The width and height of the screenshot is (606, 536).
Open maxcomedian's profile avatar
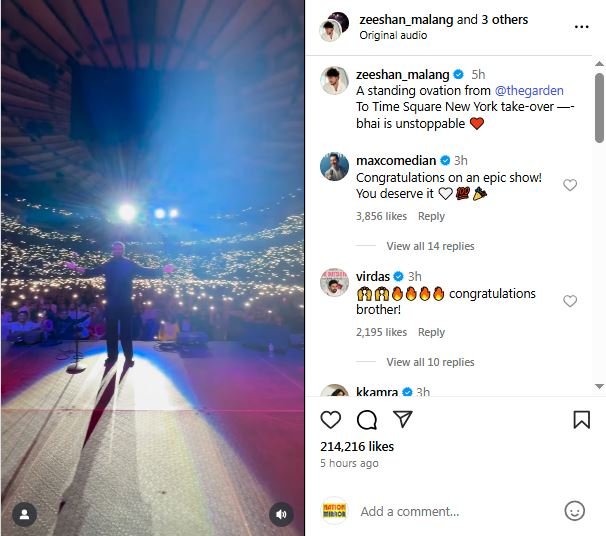click(x=334, y=167)
